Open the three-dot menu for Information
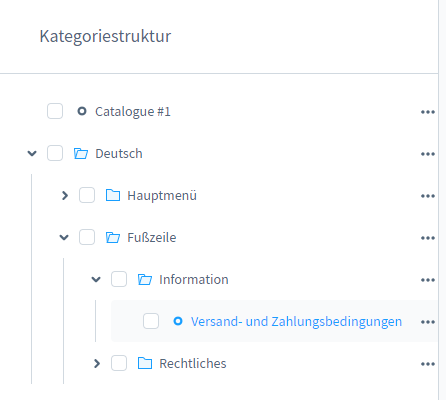 (x=428, y=280)
